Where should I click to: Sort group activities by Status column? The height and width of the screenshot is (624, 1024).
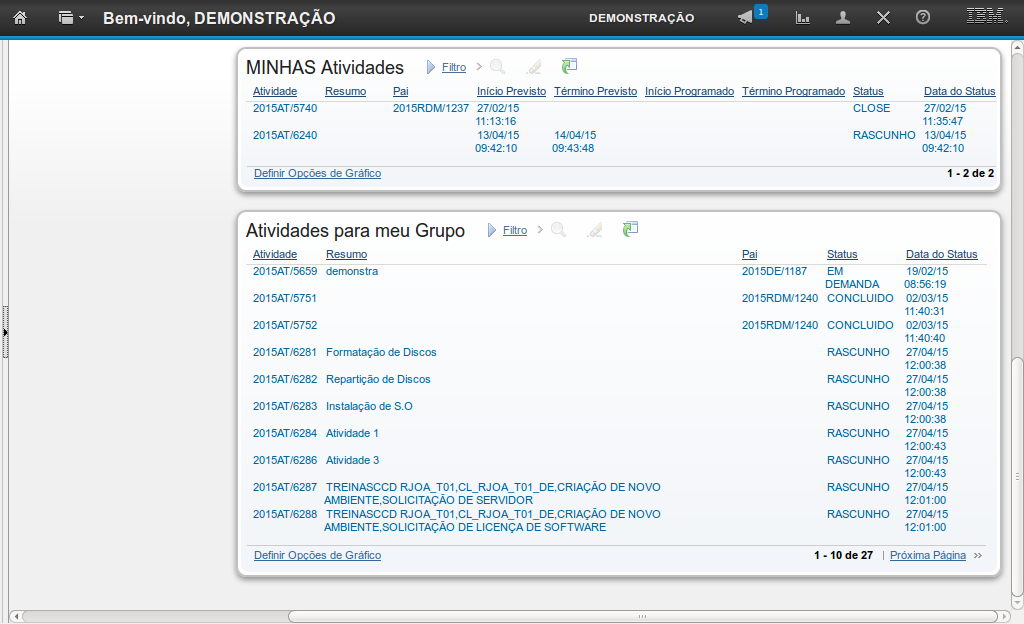[x=842, y=254]
